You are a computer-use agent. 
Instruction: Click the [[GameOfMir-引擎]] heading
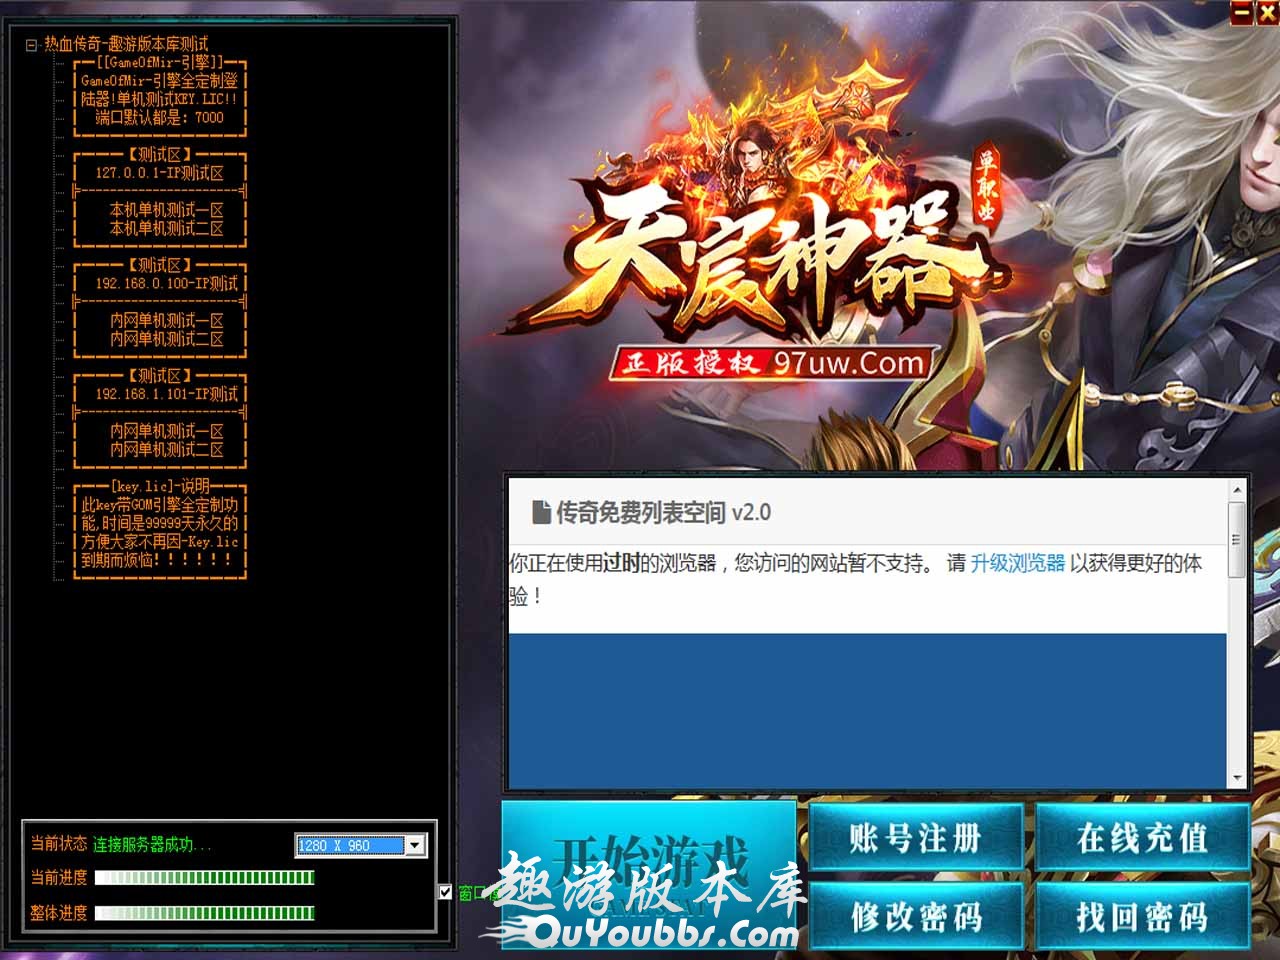pos(160,62)
